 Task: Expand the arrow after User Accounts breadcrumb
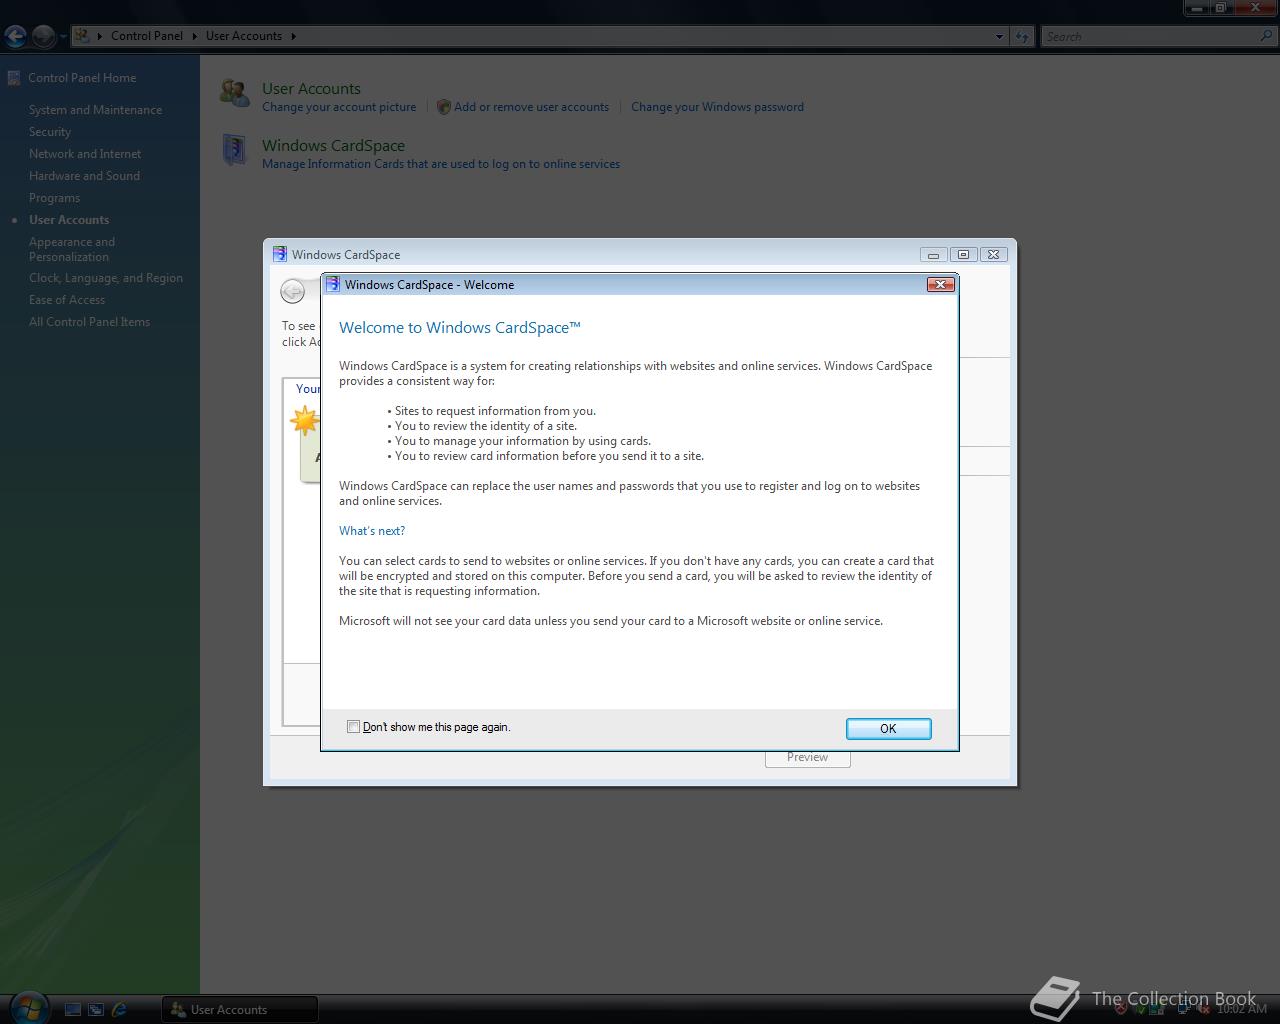coord(294,36)
